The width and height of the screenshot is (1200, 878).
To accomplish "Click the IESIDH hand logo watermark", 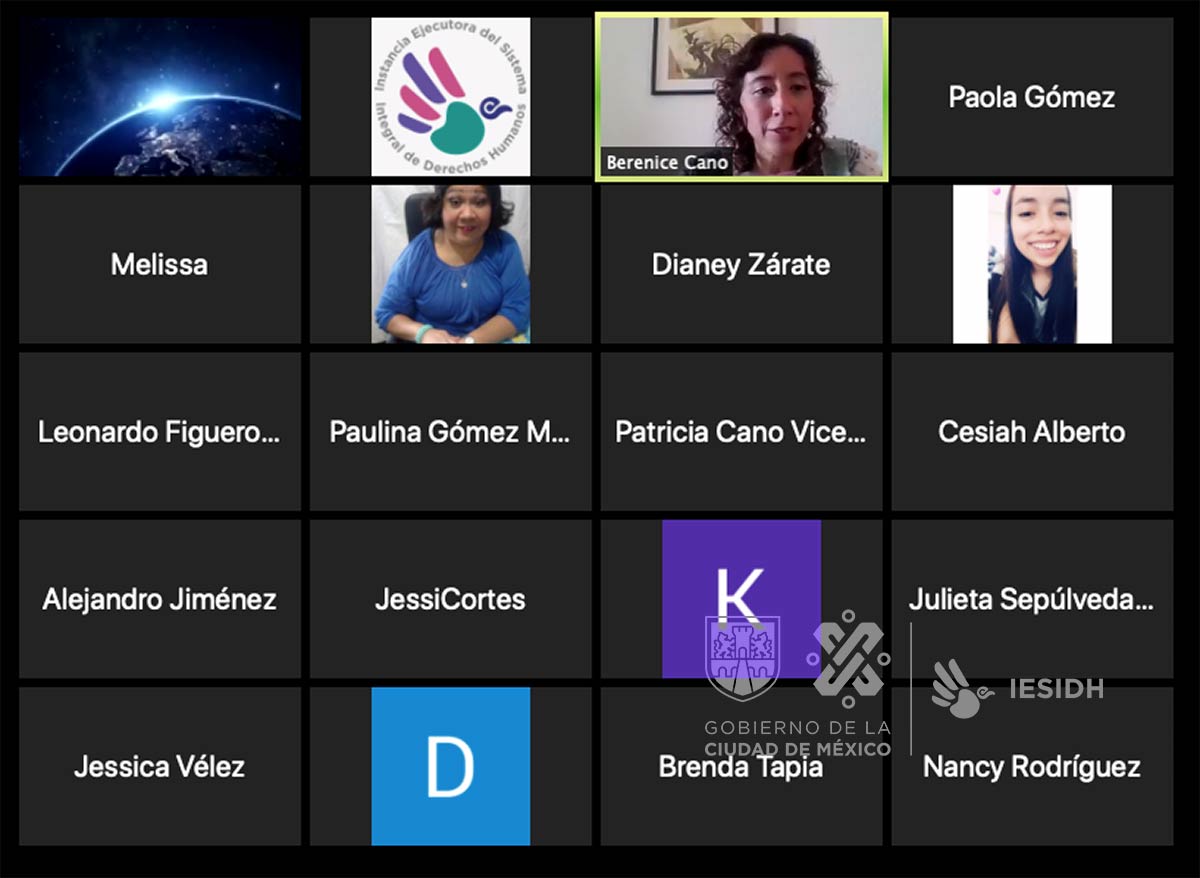I will pyautogui.click(x=1017, y=689).
